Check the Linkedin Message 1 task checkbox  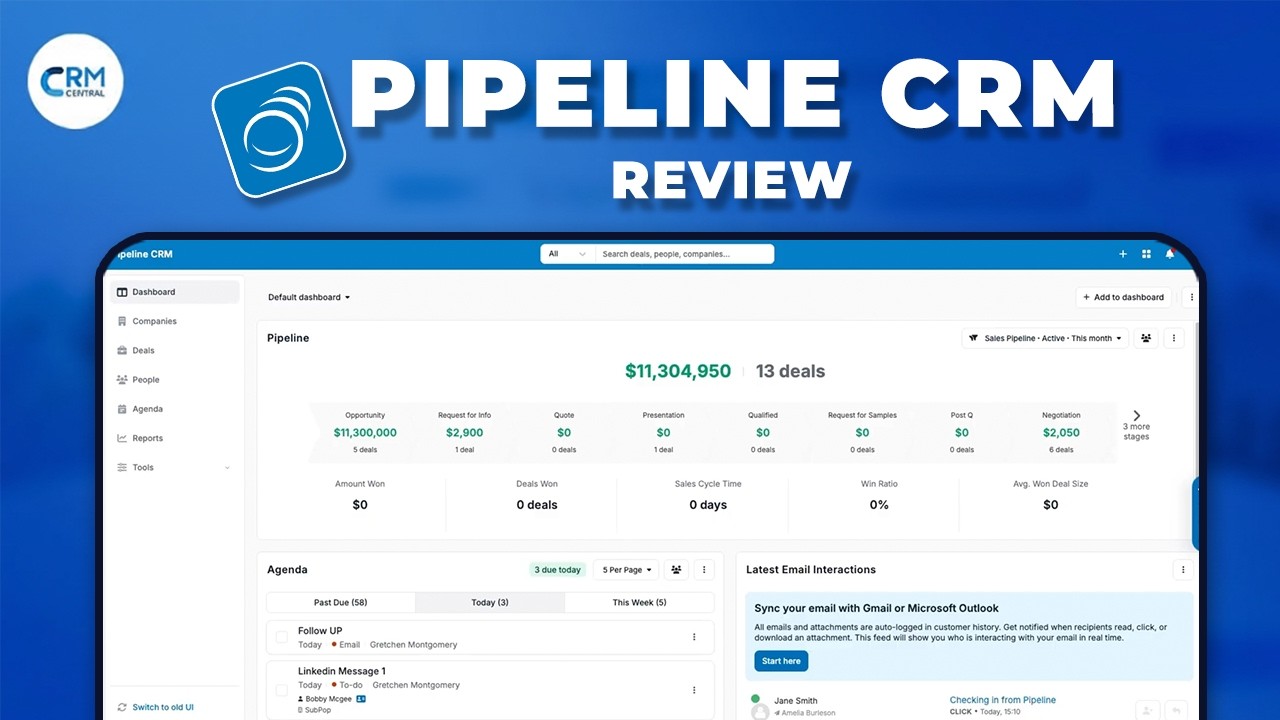point(282,690)
